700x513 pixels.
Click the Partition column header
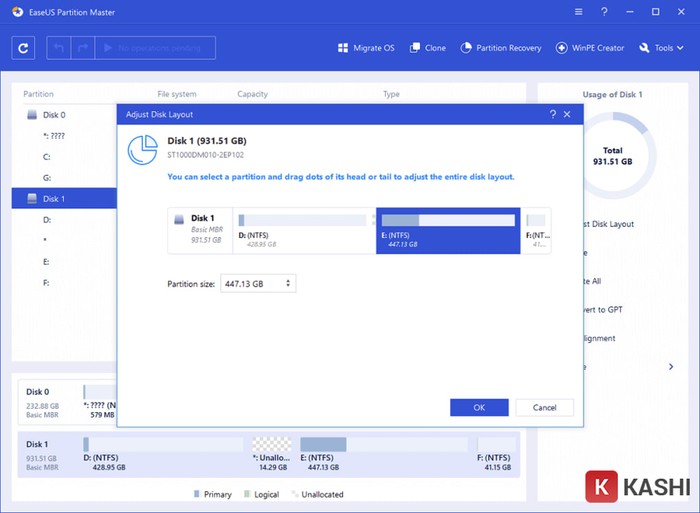pyautogui.click(x=38, y=94)
